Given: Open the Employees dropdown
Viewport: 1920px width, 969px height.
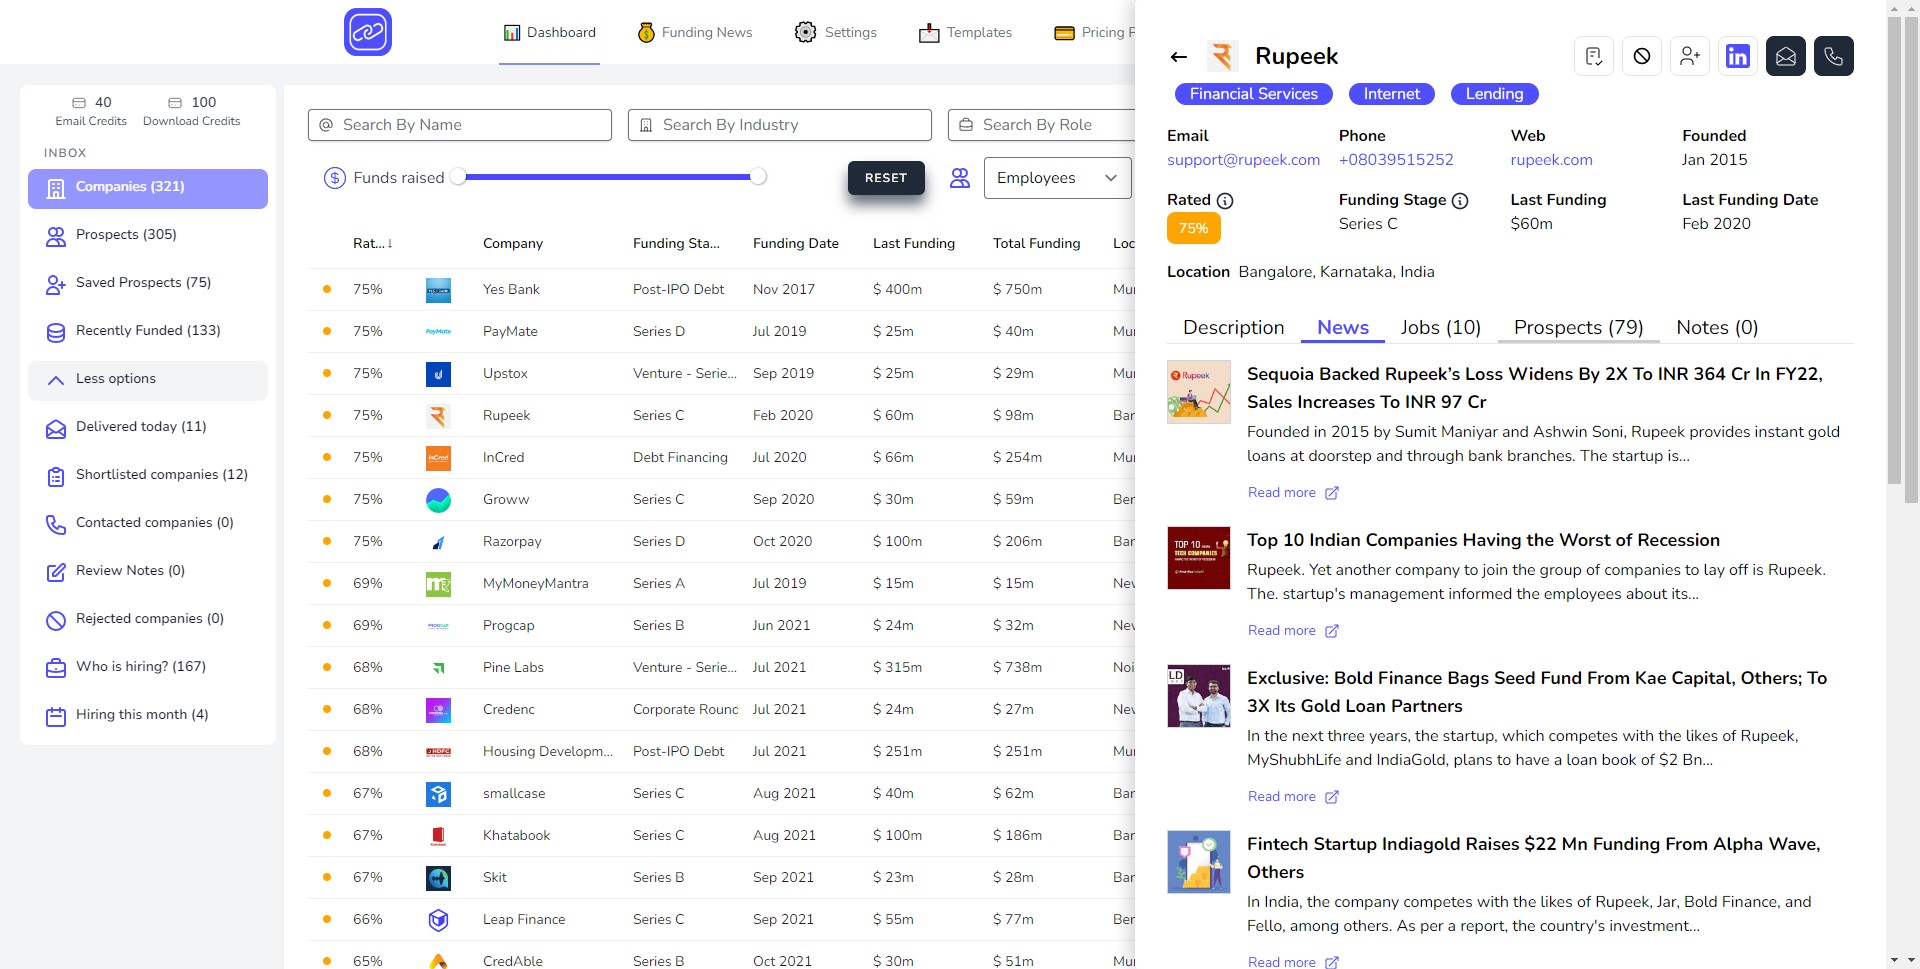Looking at the screenshot, I should 1057,178.
